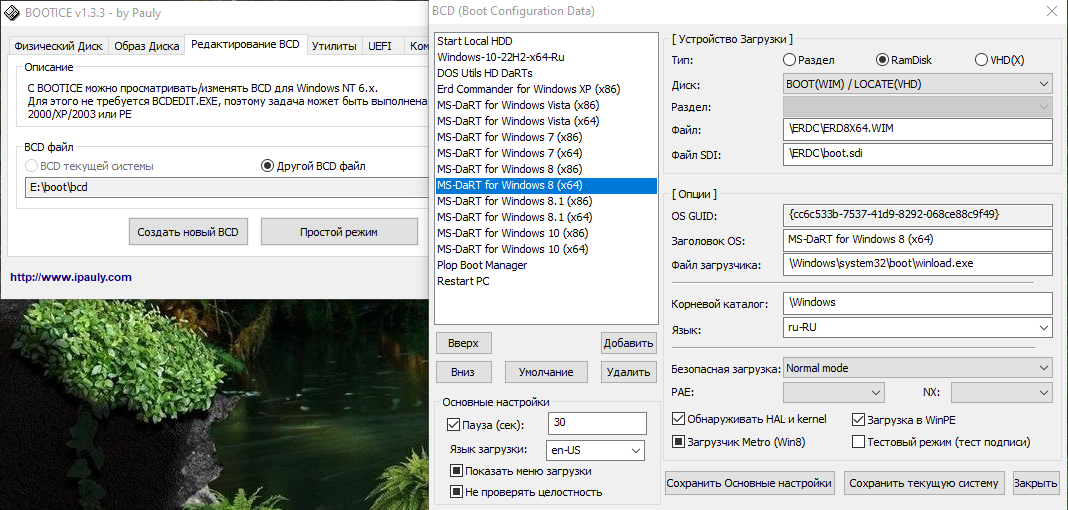Switch to the Утилиты tab
1068x510 pixels.
(334, 46)
